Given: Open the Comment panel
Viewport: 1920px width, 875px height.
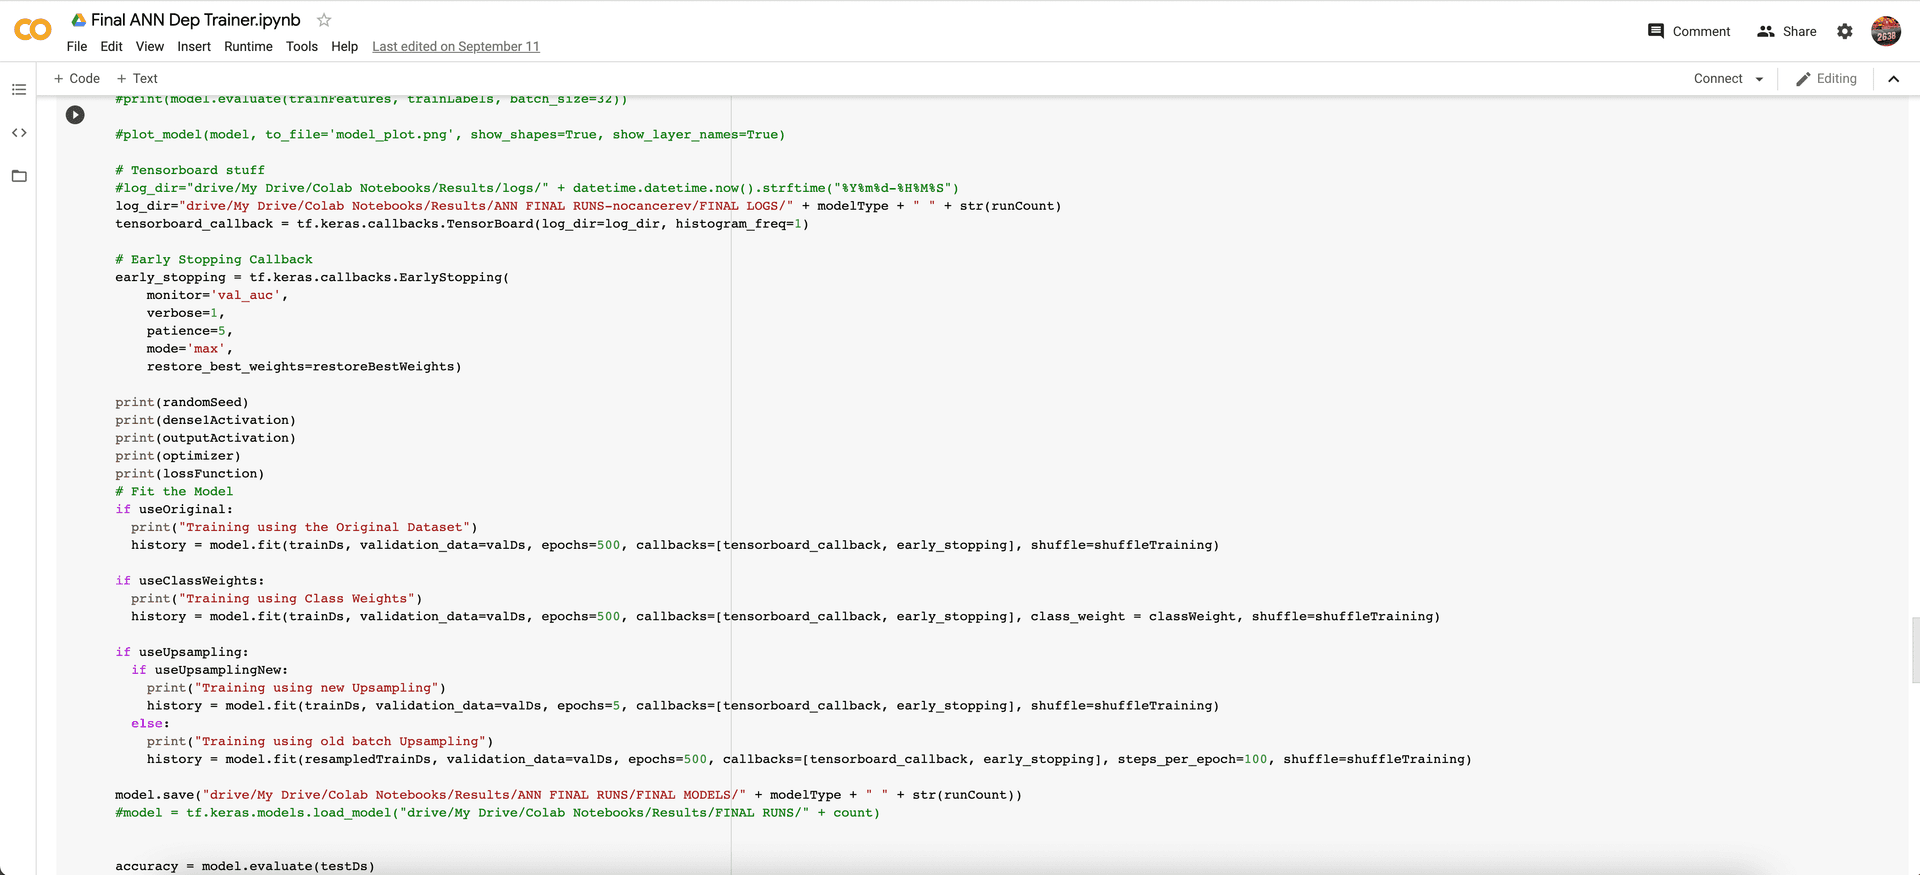Looking at the screenshot, I should point(1689,31).
